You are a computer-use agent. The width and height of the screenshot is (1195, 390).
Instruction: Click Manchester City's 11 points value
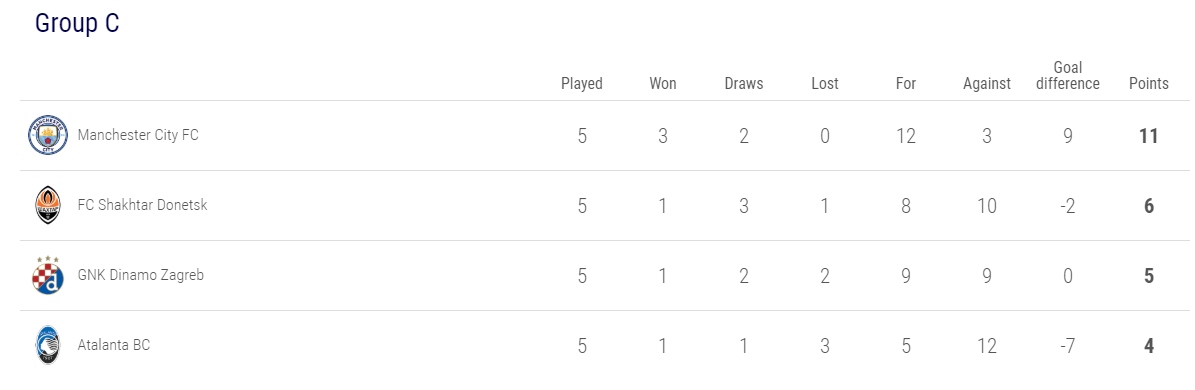tap(1149, 136)
